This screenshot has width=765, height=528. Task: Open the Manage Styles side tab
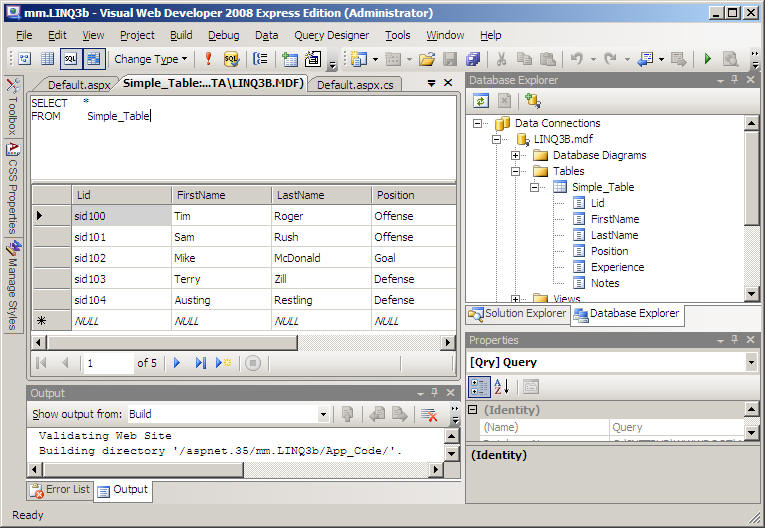(x=13, y=285)
